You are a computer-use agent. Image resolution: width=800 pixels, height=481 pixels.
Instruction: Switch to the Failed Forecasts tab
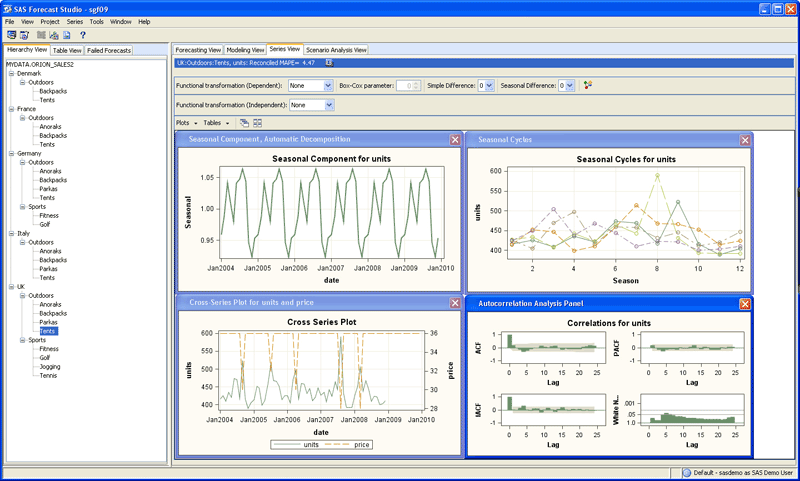(x=109, y=50)
